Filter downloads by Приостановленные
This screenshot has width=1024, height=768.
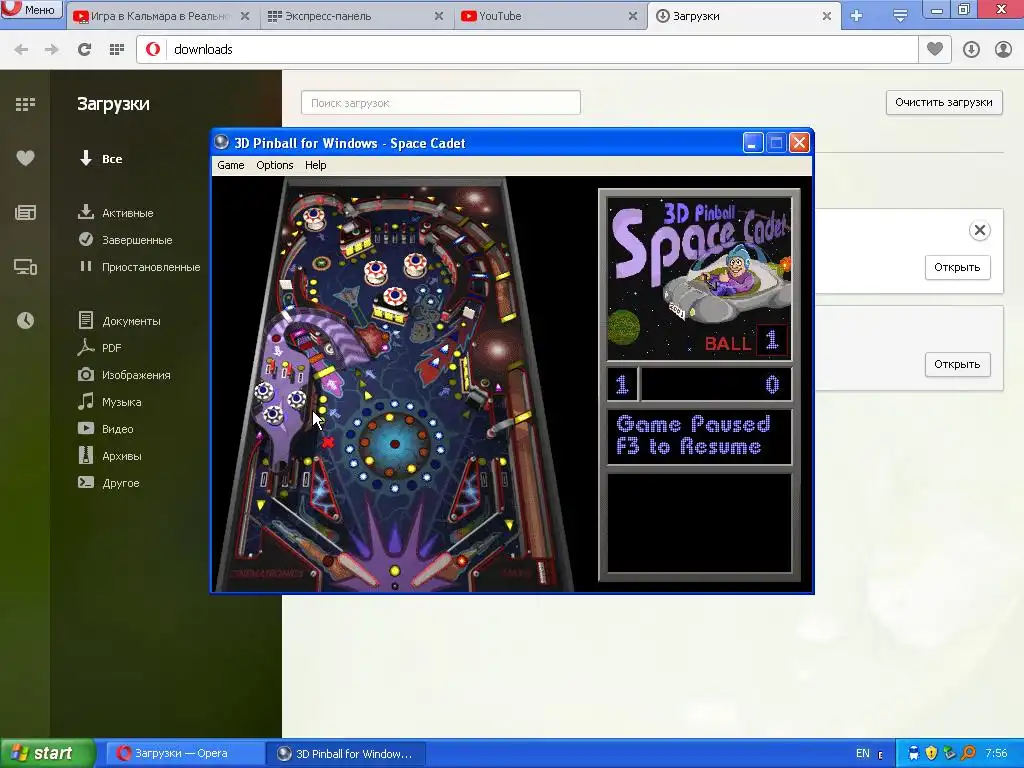coord(139,267)
